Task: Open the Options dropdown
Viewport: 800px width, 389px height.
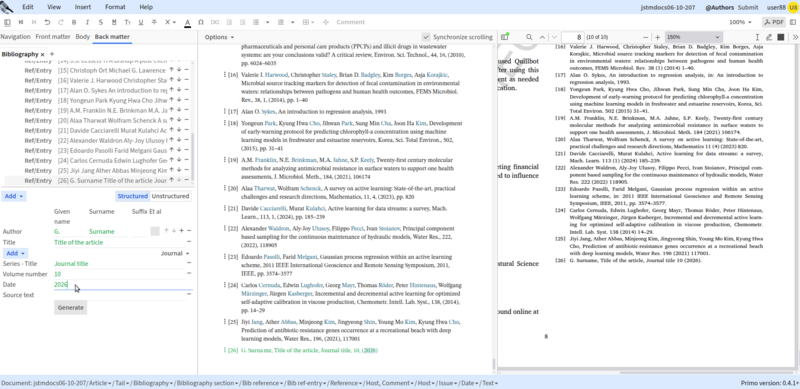Action: (x=219, y=37)
